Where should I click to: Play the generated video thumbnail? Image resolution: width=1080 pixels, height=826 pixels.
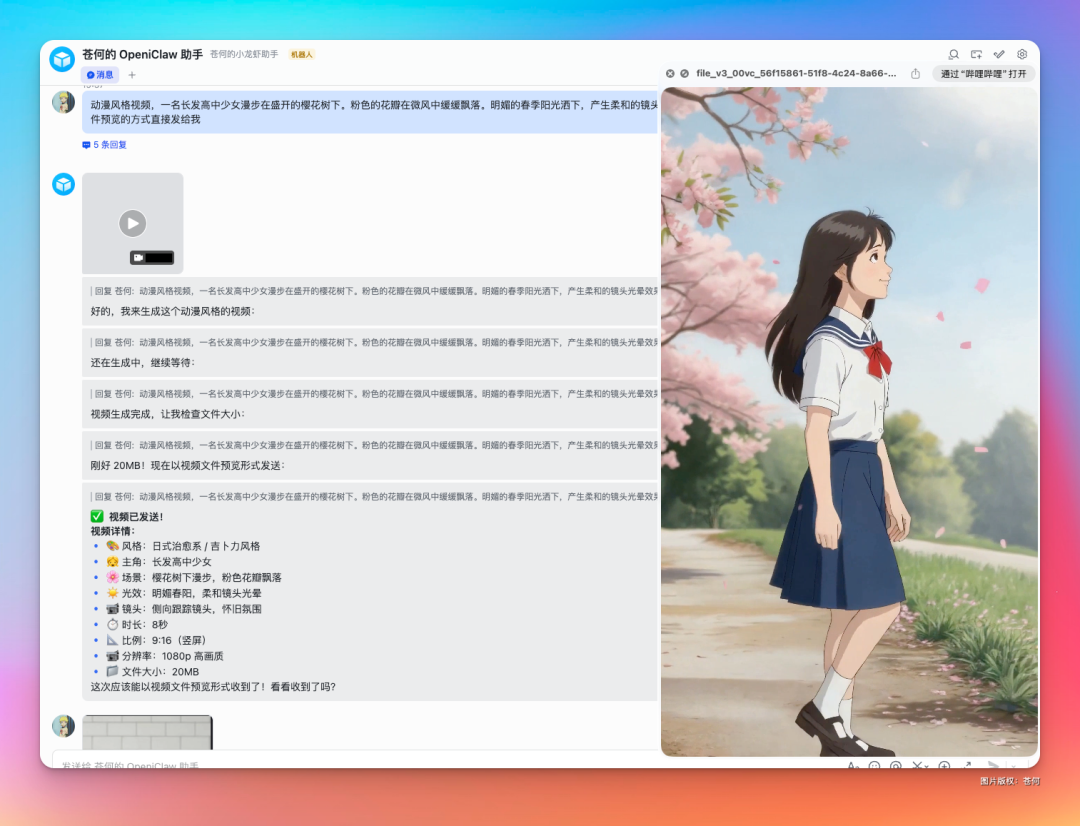[x=132, y=223]
